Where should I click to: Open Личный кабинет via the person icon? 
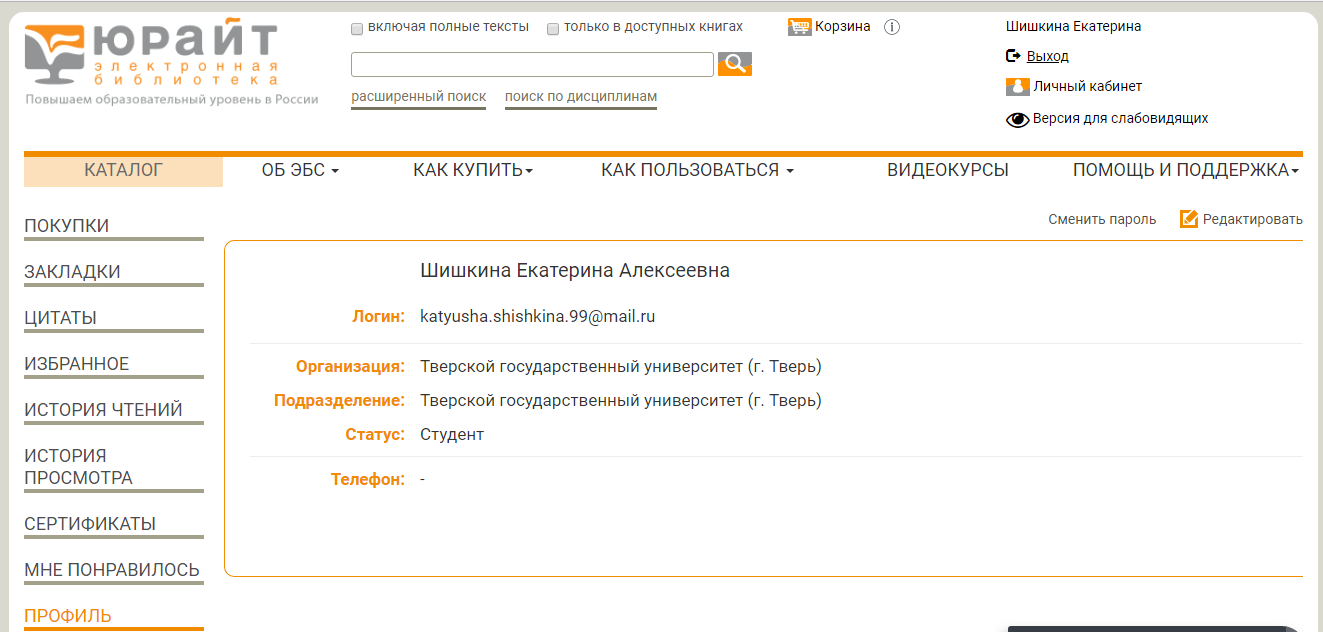pyautogui.click(x=1017, y=86)
